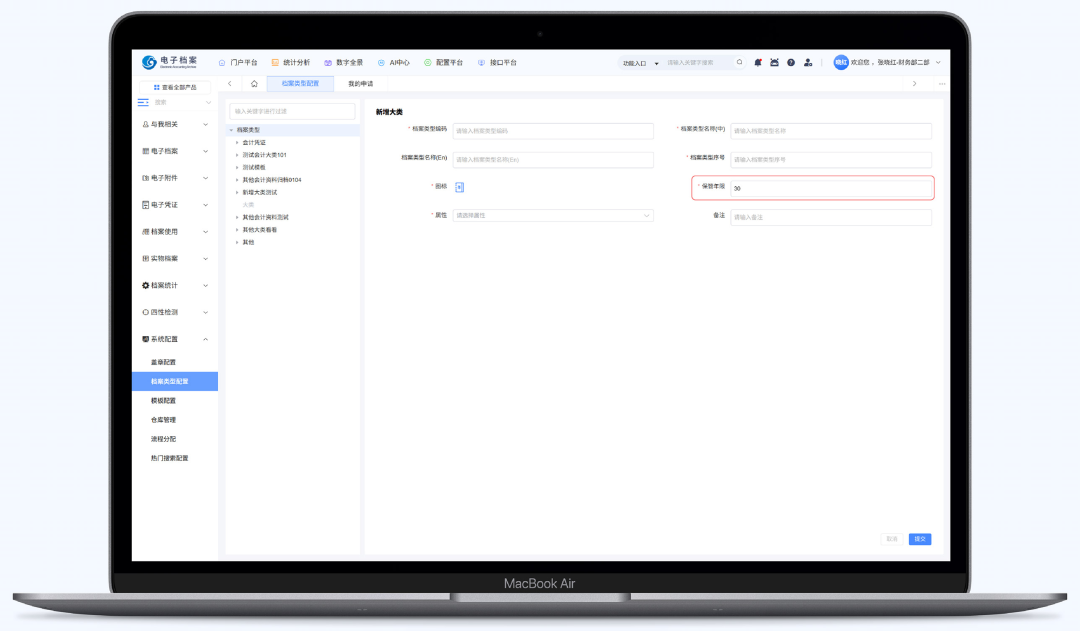Click the 取消 cancel button

(891, 539)
